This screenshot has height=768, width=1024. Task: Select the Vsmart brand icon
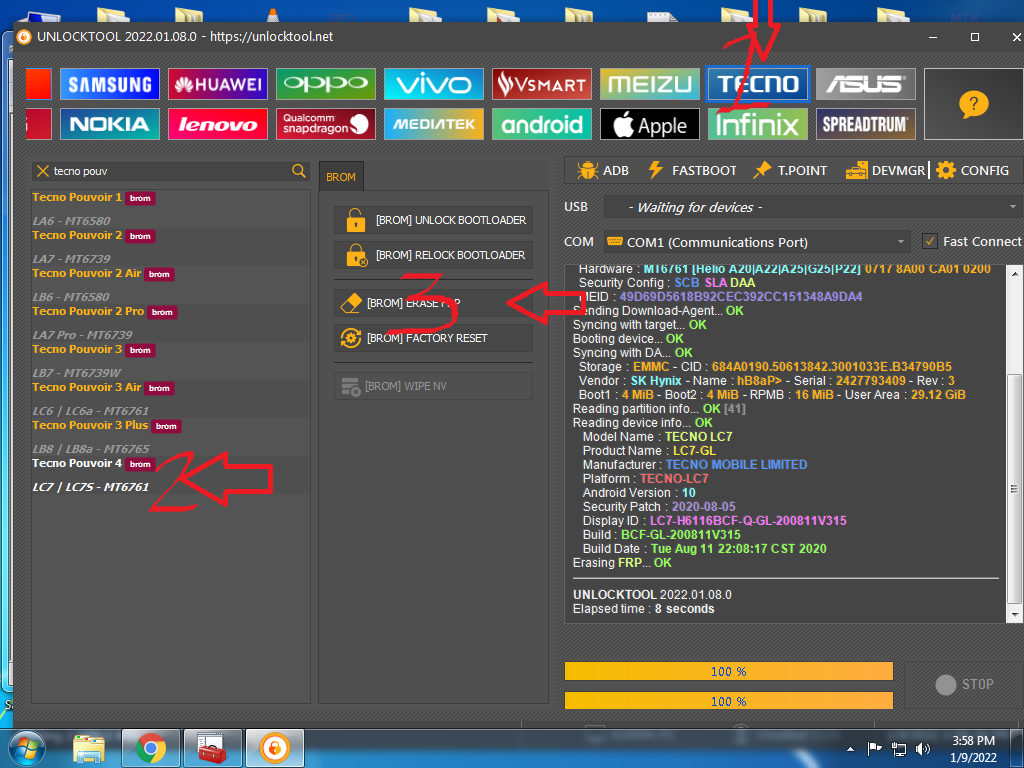542,84
